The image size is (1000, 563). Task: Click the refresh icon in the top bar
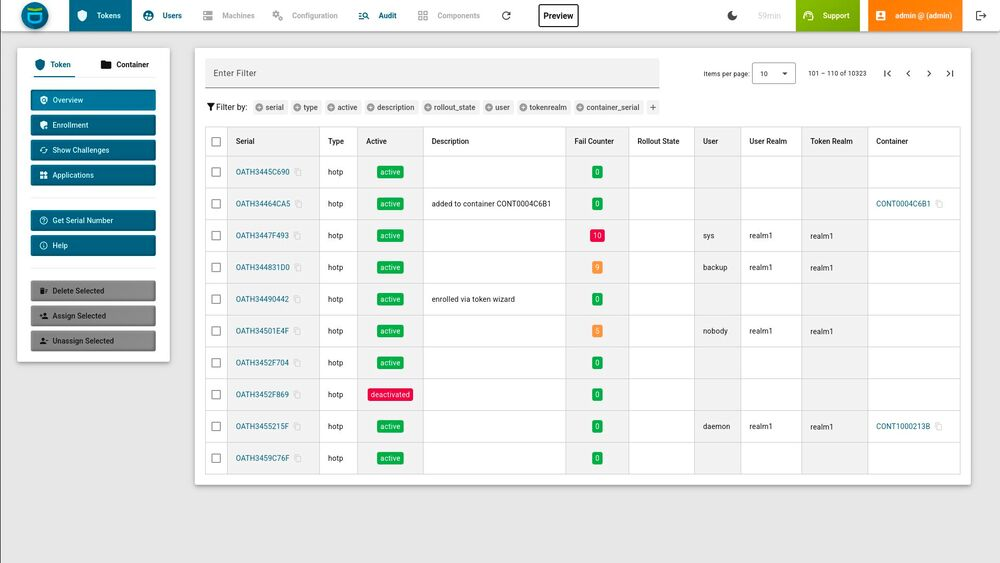tap(506, 15)
